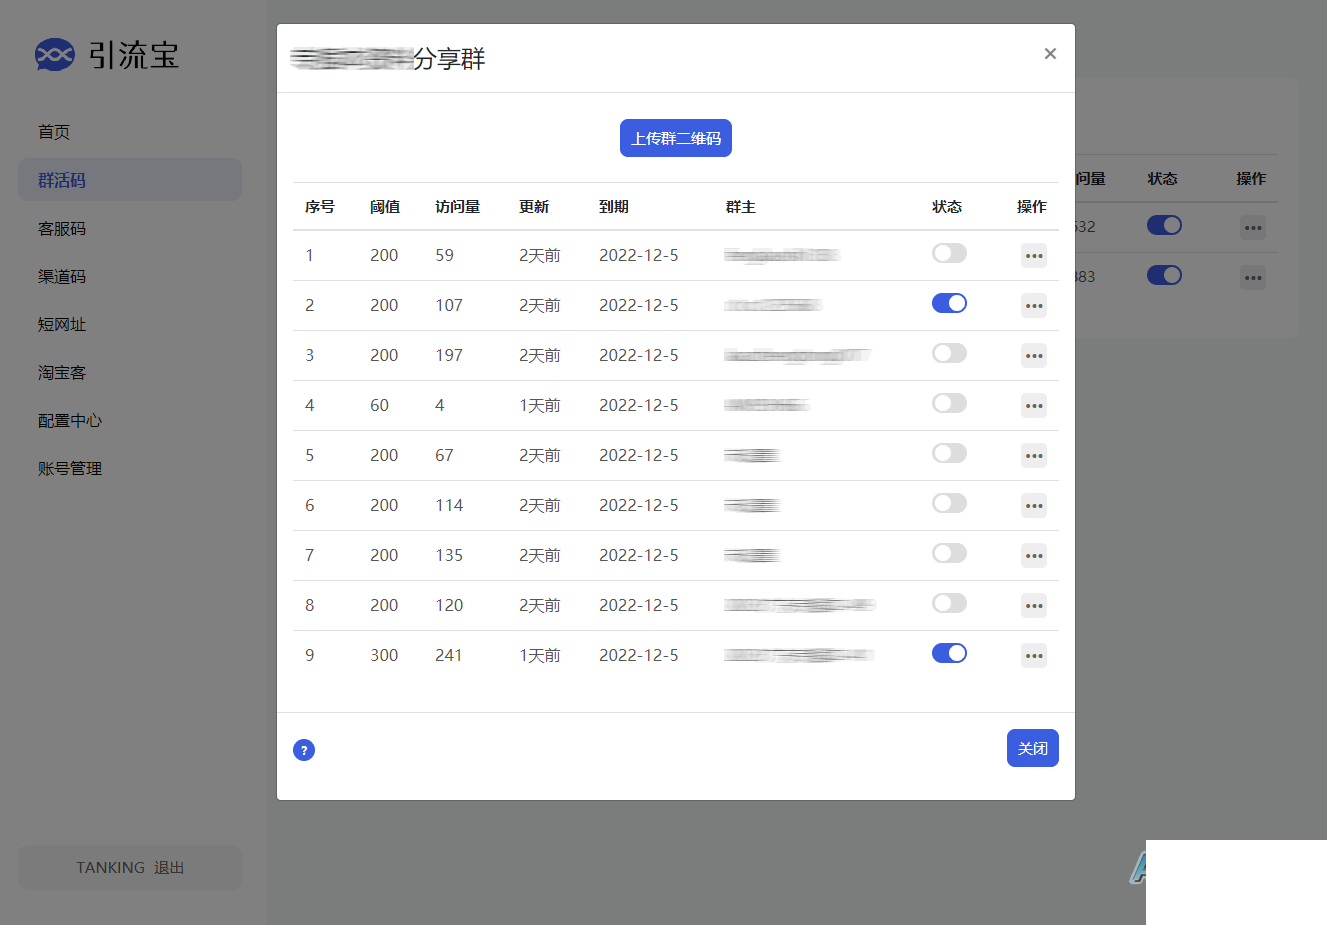1327x925 pixels.
Task: Open the three-dot menu for row 9
Action: (x=1034, y=656)
